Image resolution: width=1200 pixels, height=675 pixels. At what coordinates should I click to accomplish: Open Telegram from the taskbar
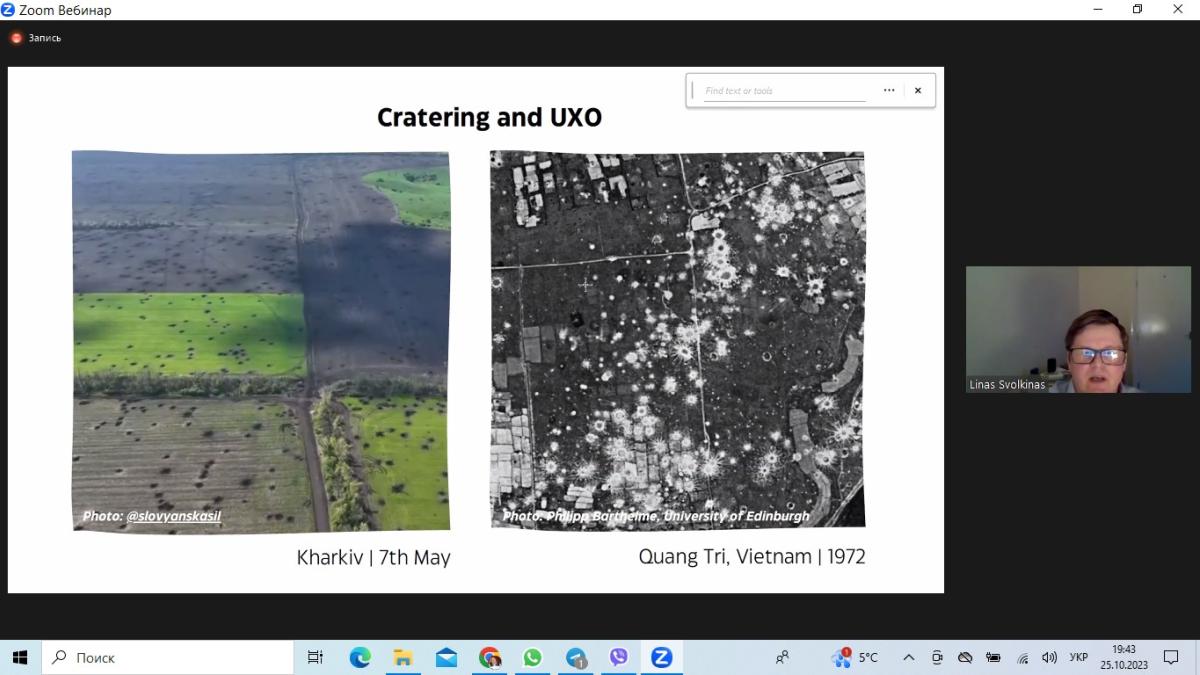point(576,657)
